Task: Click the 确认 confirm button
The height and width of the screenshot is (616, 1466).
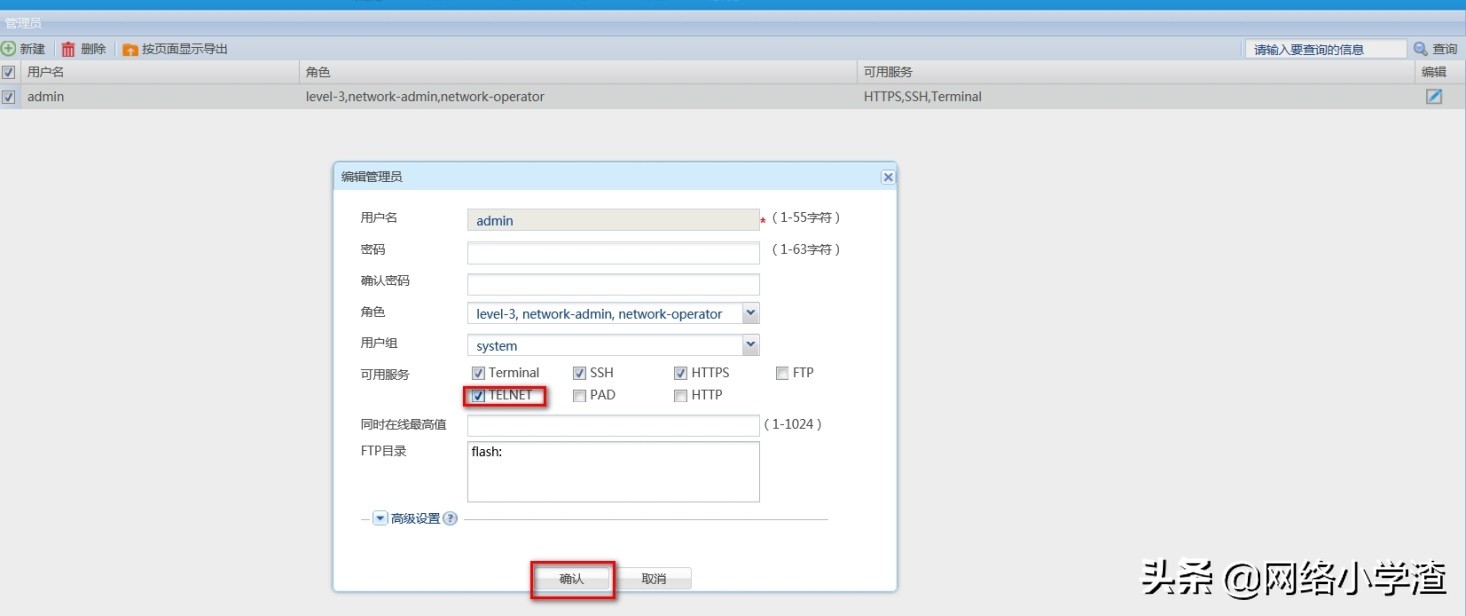Action: pyautogui.click(x=571, y=579)
